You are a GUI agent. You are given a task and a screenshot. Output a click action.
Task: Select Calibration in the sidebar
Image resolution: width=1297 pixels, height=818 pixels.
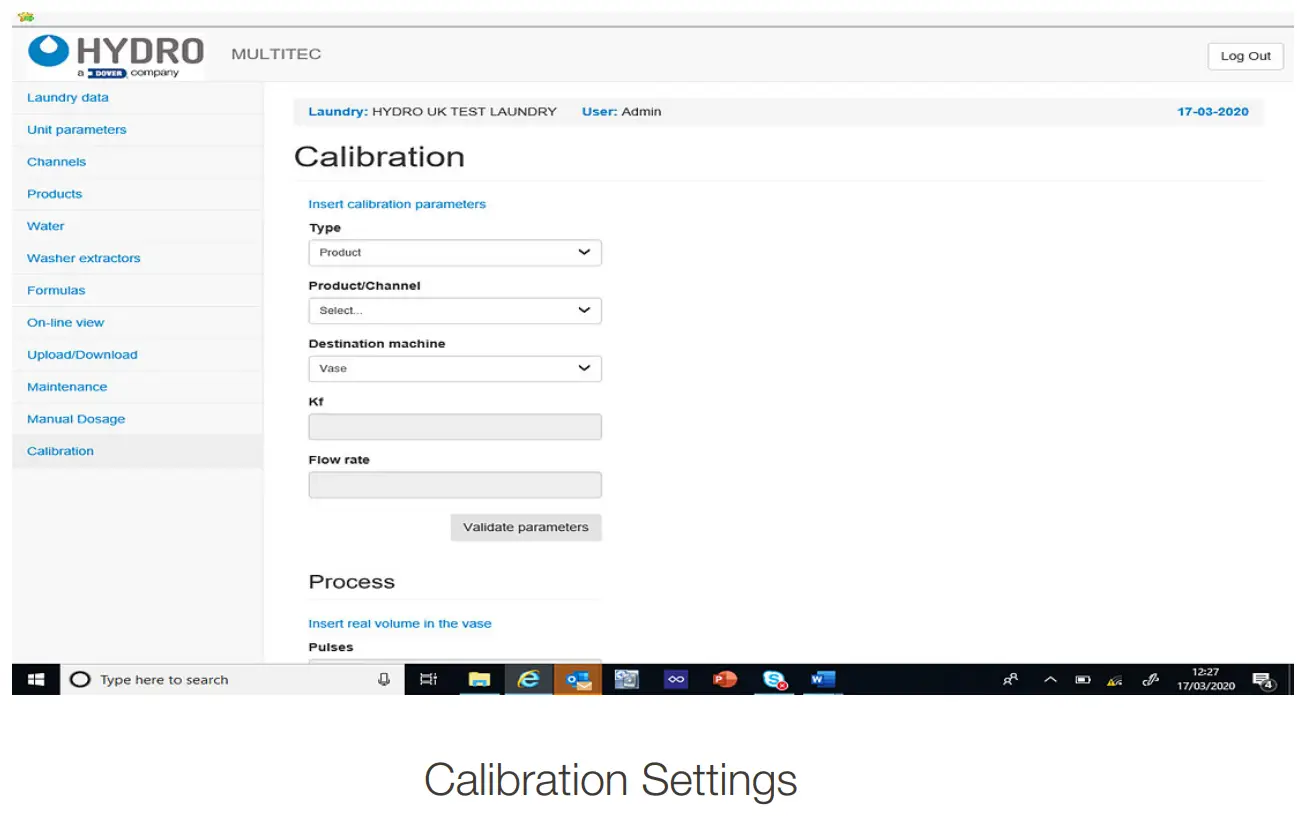point(60,451)
